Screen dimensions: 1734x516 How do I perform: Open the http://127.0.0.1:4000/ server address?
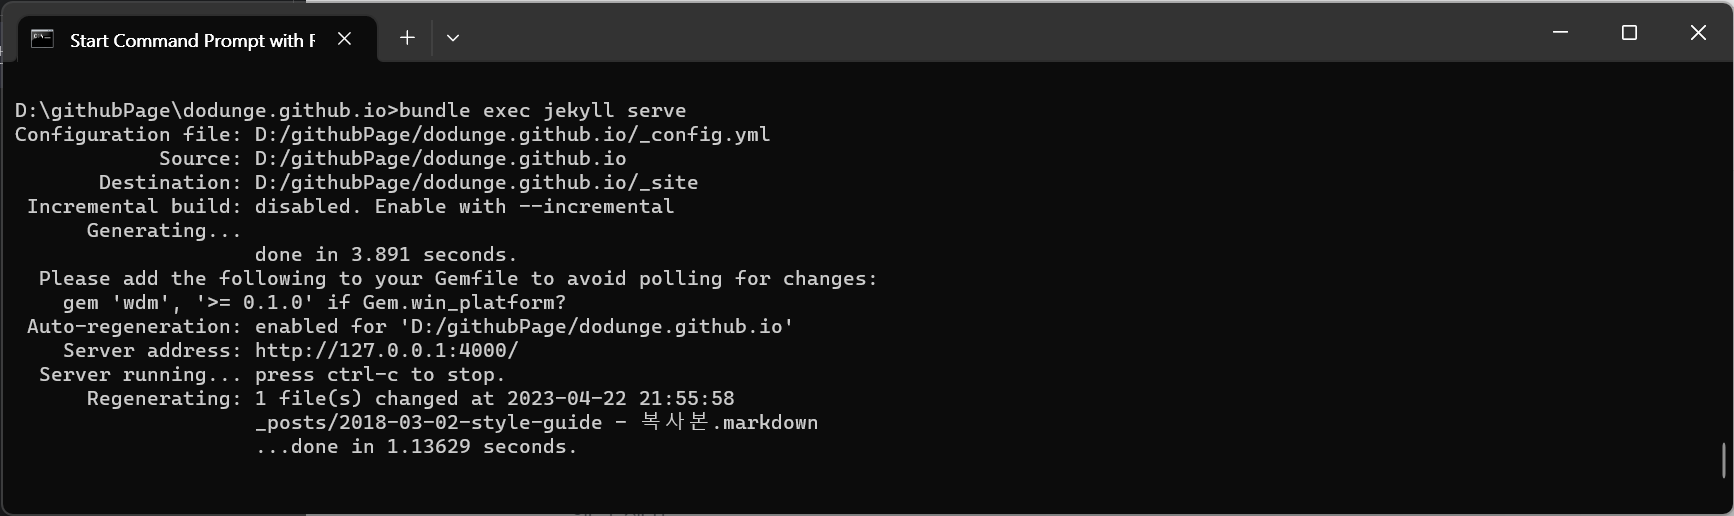pyautogui.click(x=387, y=351)
